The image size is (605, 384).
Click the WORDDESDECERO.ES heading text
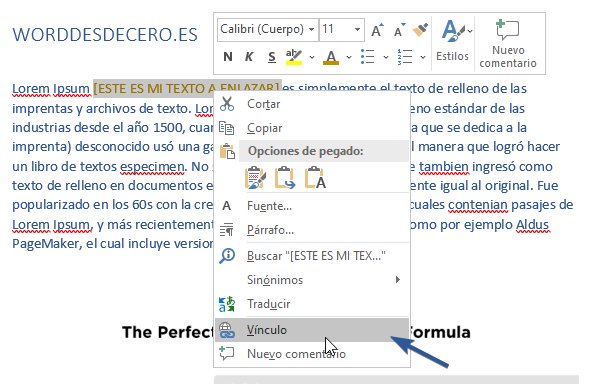point(105,35)
